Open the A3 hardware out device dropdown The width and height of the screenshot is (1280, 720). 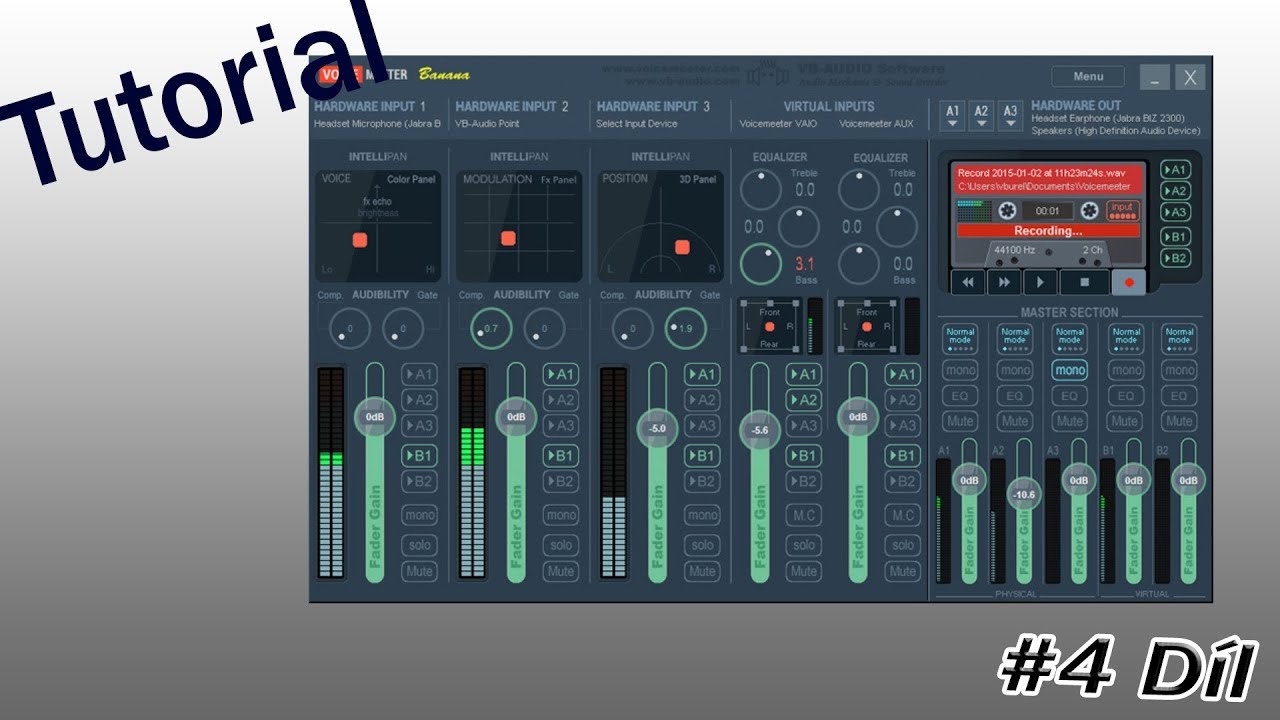(1011, 115)
